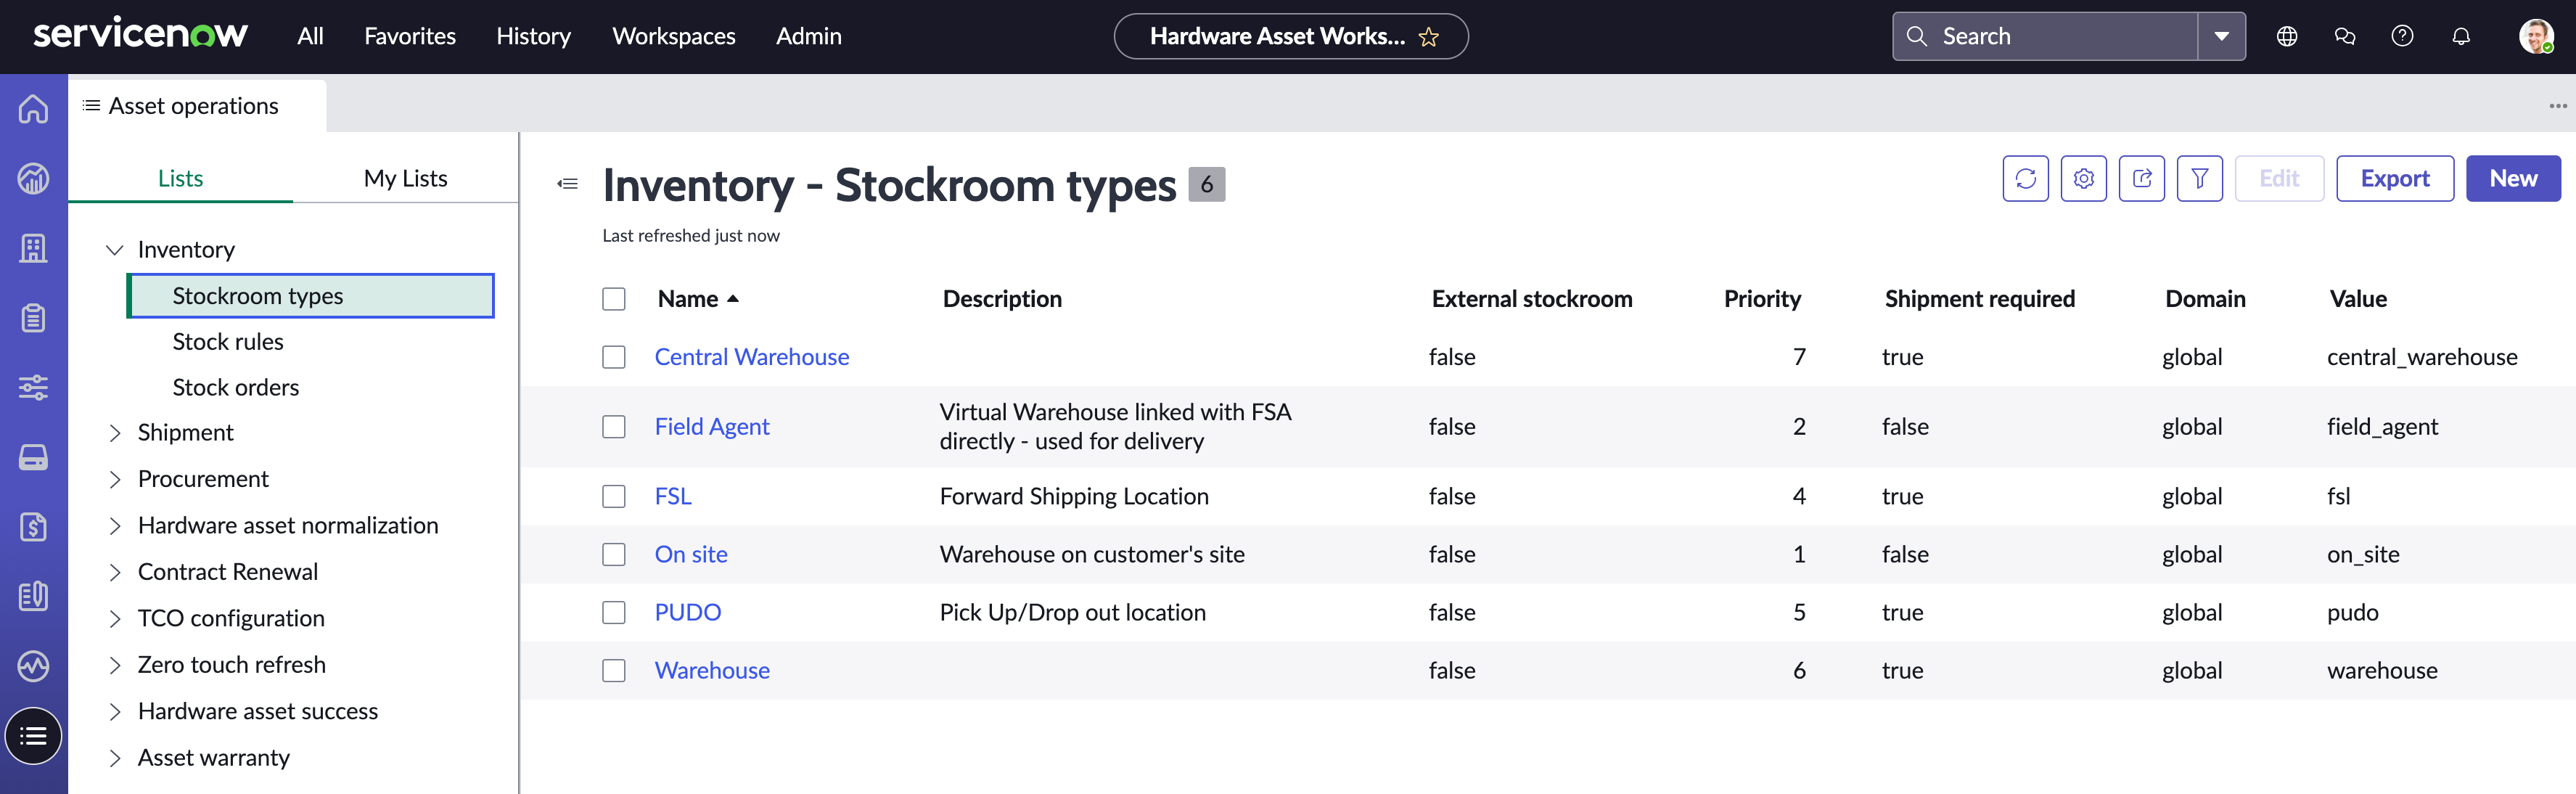The height and width of the screenshot is (794, 2576).
Task: Open the On site record link
Action: [690, 555]
